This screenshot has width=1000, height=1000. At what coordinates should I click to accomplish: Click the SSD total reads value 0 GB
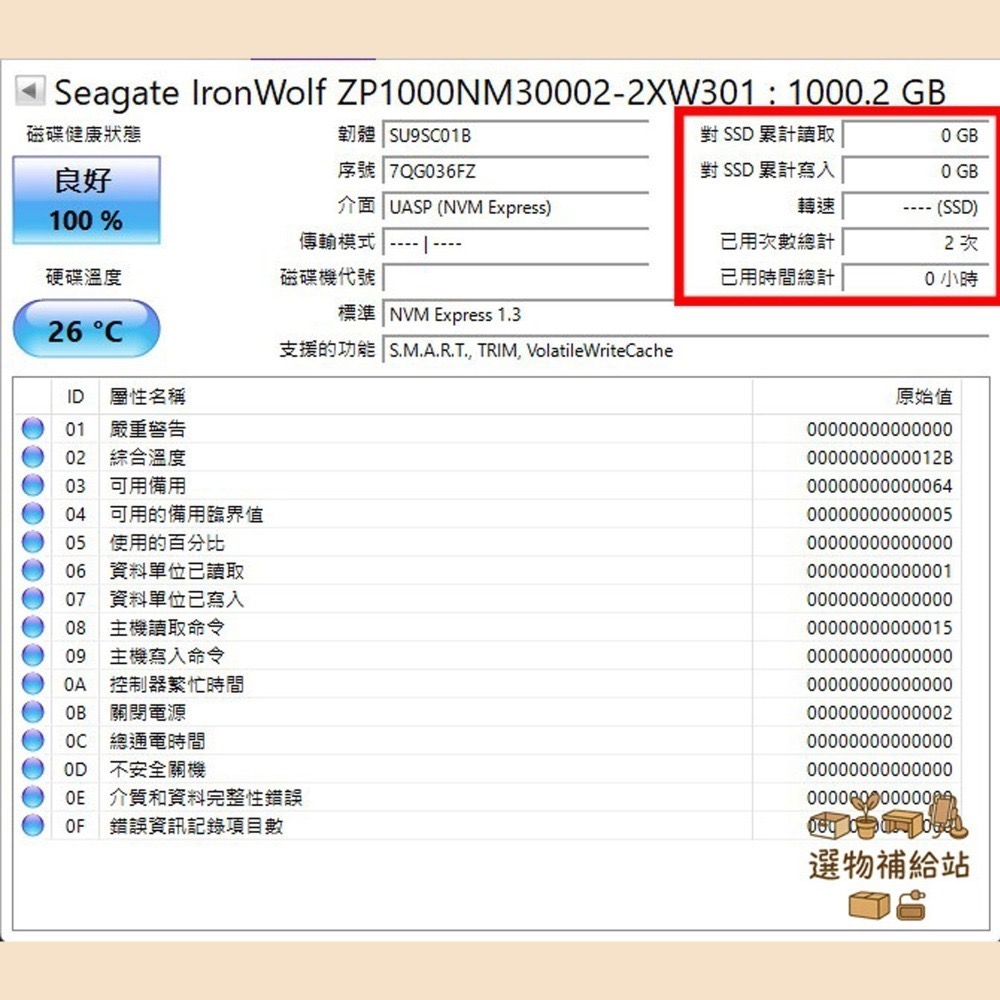tap(916, 135)
